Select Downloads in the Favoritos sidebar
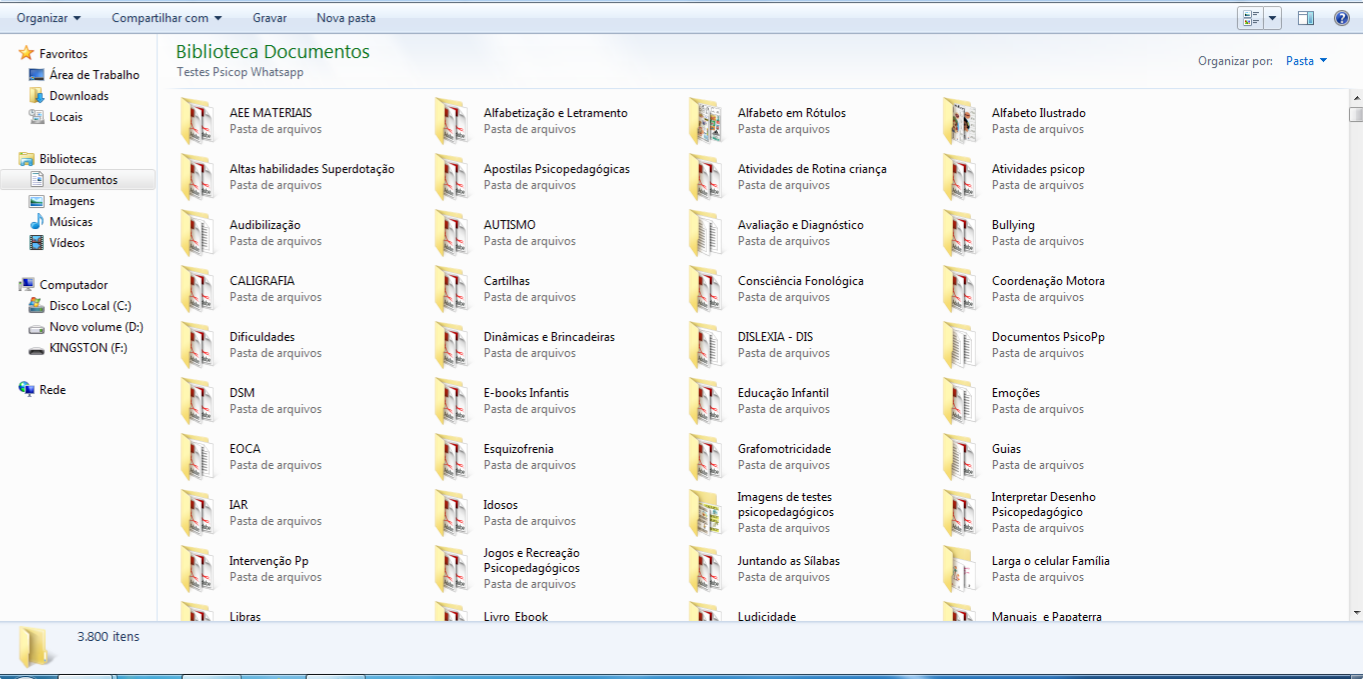Viewport: 1363px width, 679px height. [x=79, y=96]
